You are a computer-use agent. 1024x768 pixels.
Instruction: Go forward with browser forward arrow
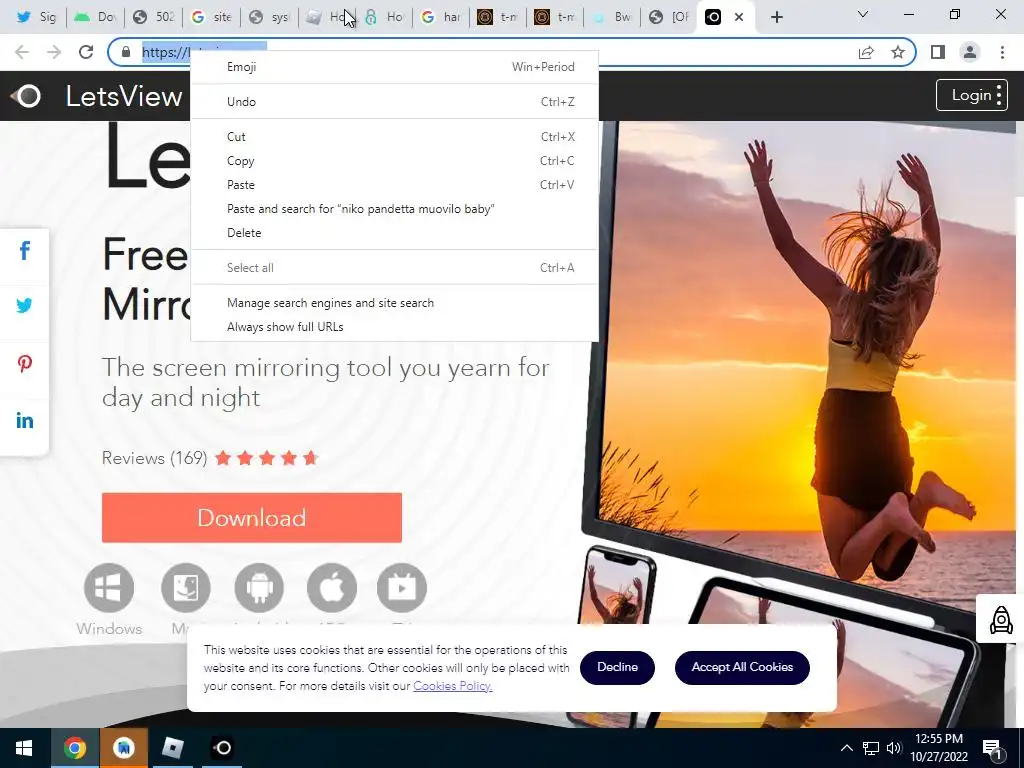pyautogui.click(x=54, y=52)
